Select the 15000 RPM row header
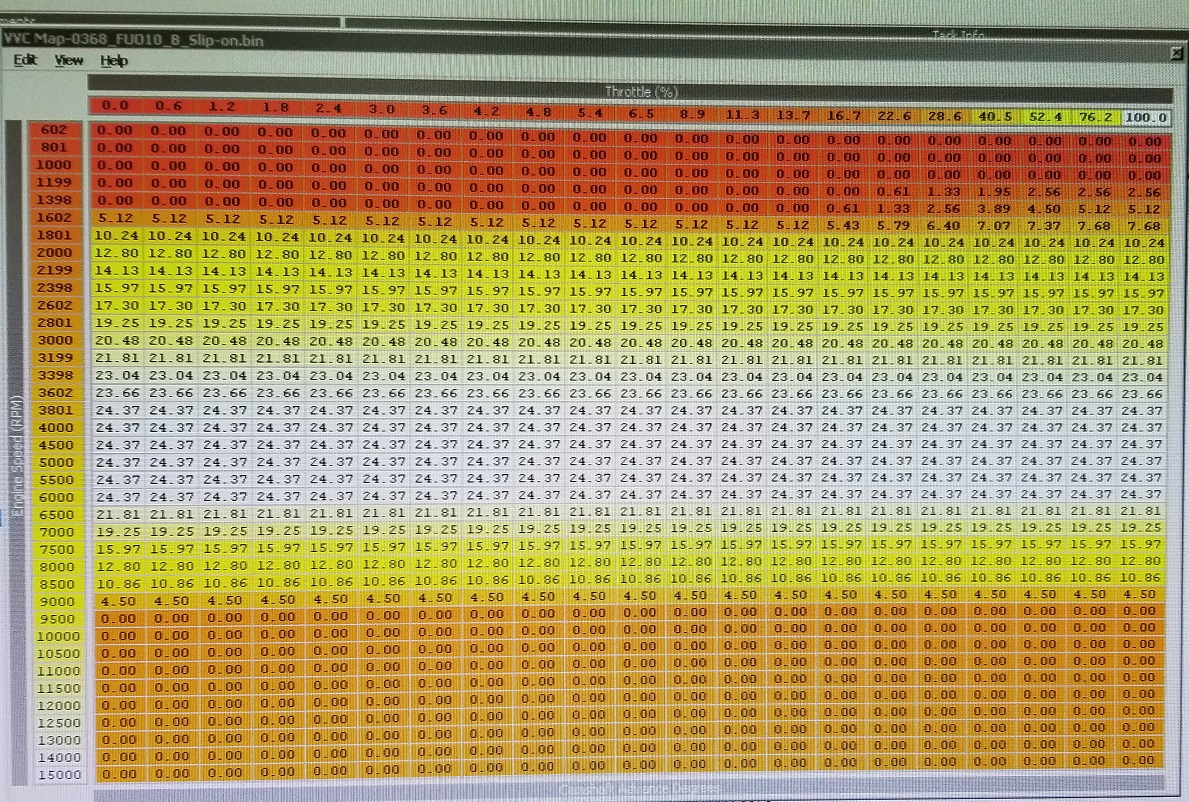 click(x=59, y=773)
